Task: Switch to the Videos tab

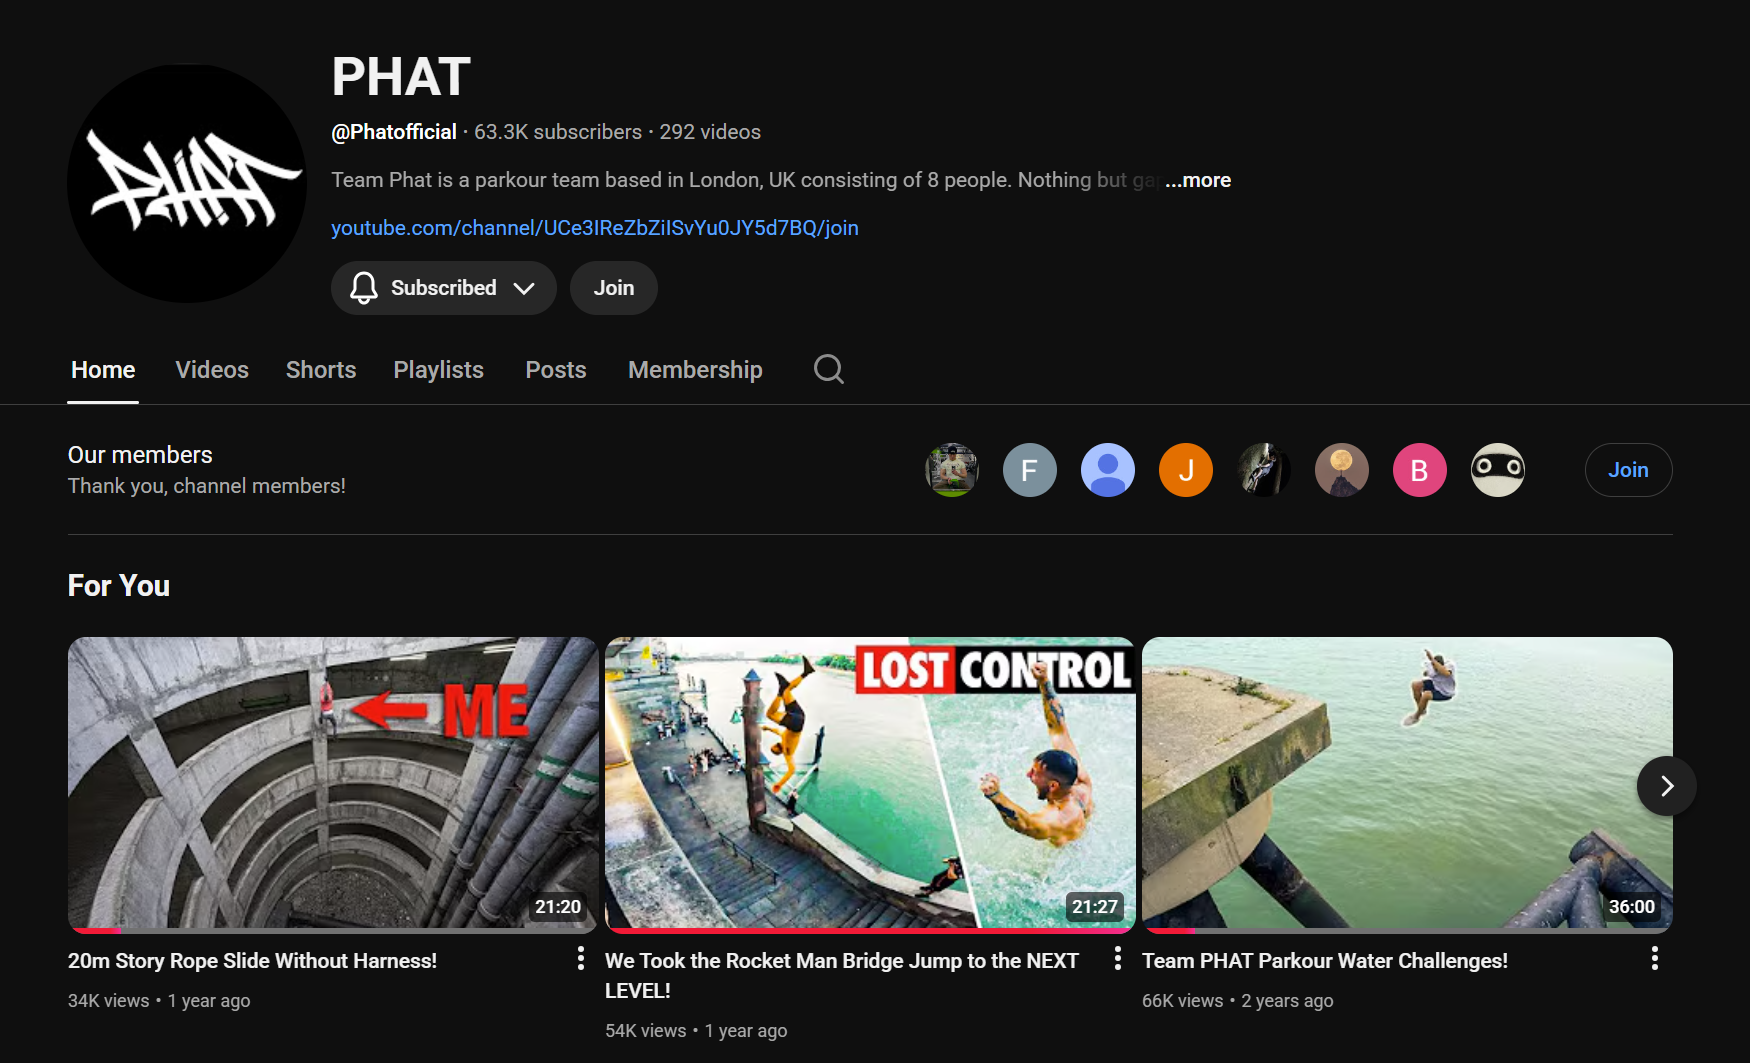Action: click(212, 370)
